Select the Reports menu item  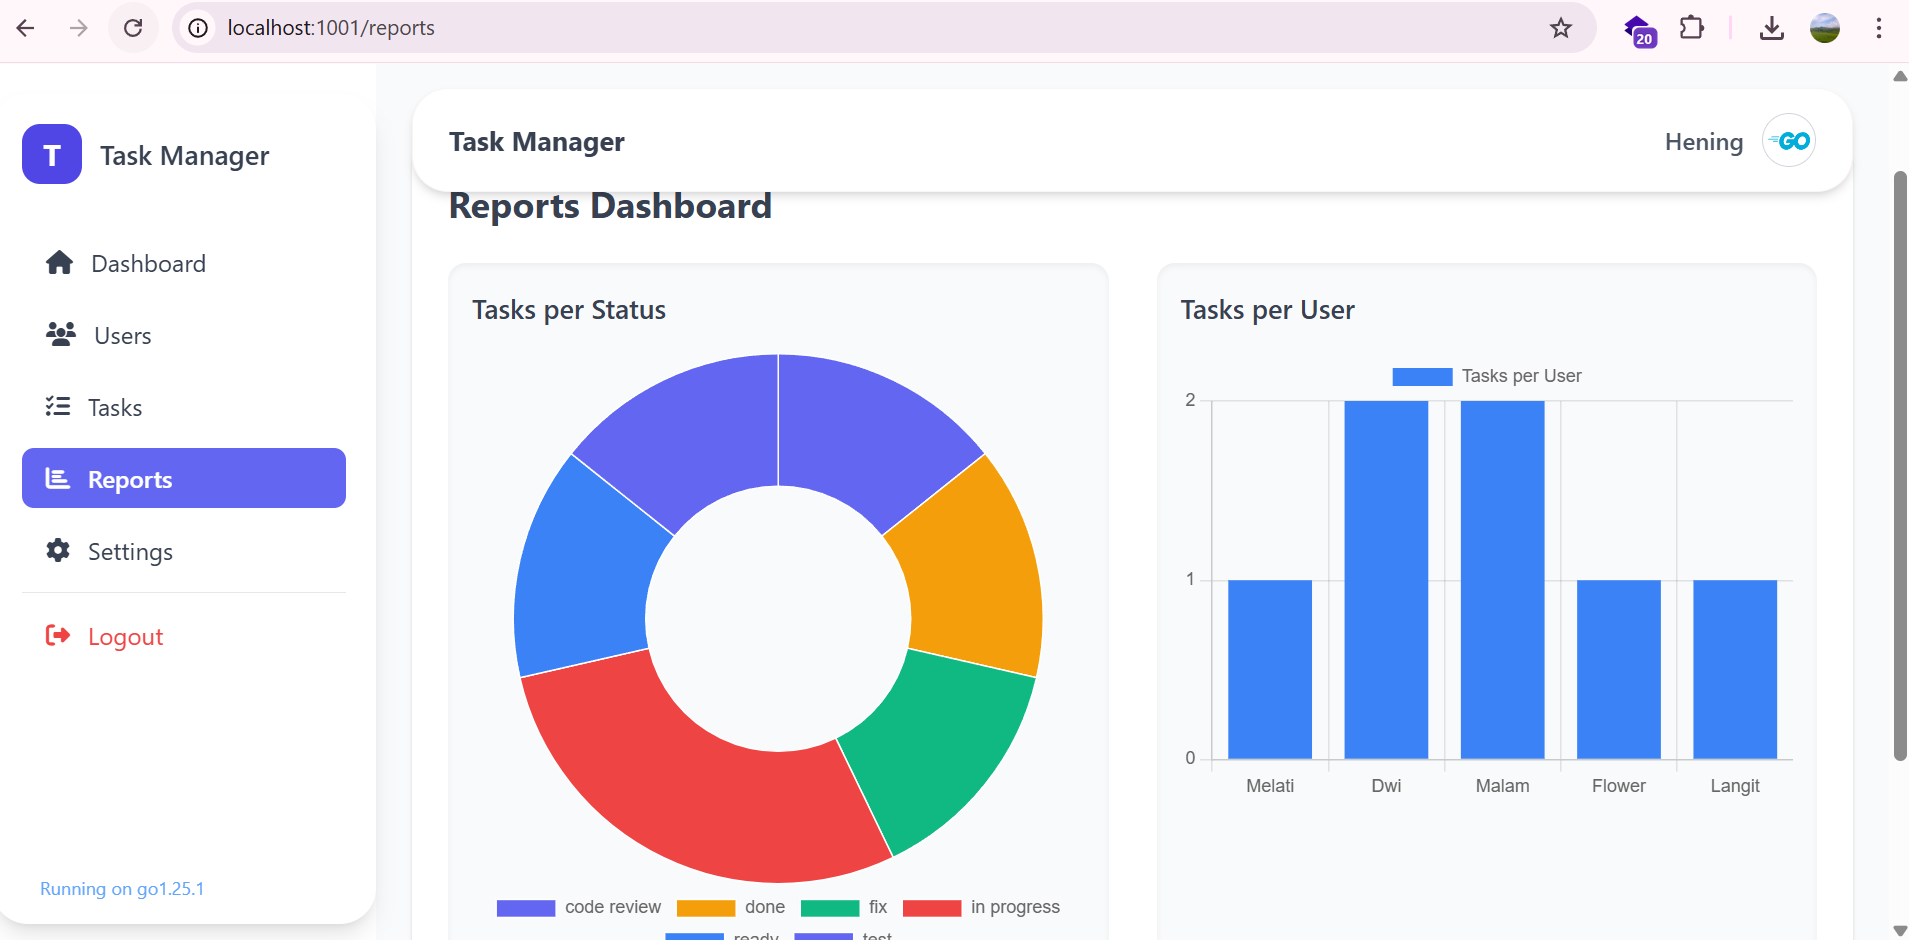click(184, 479)
